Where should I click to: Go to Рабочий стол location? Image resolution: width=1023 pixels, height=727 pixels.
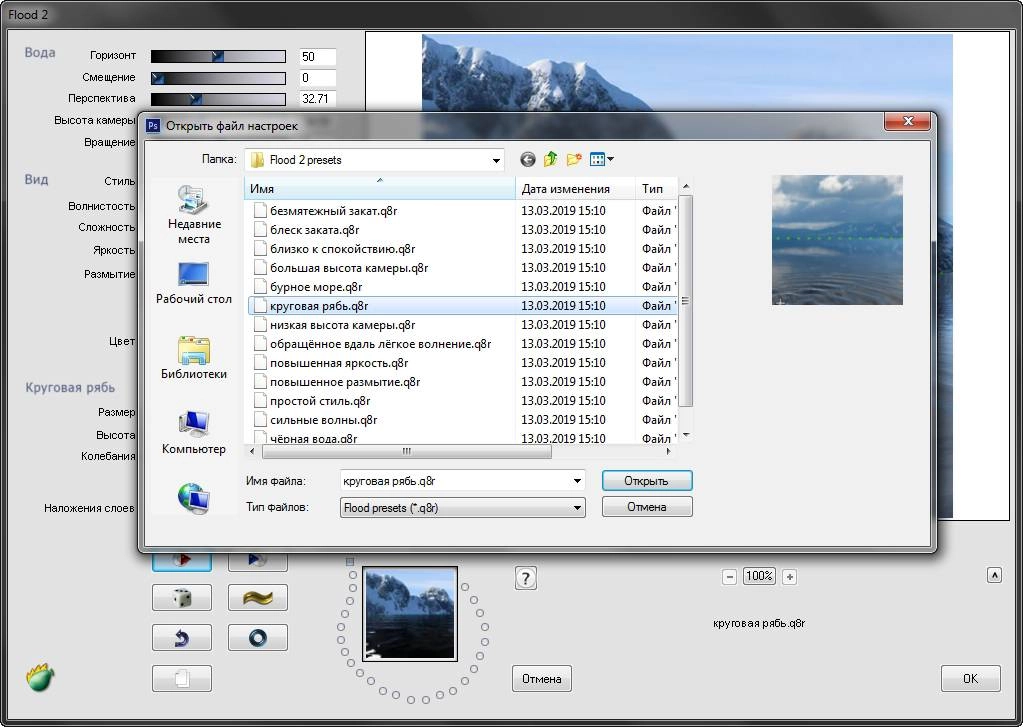pyautogui.click(x=194, y=284)
